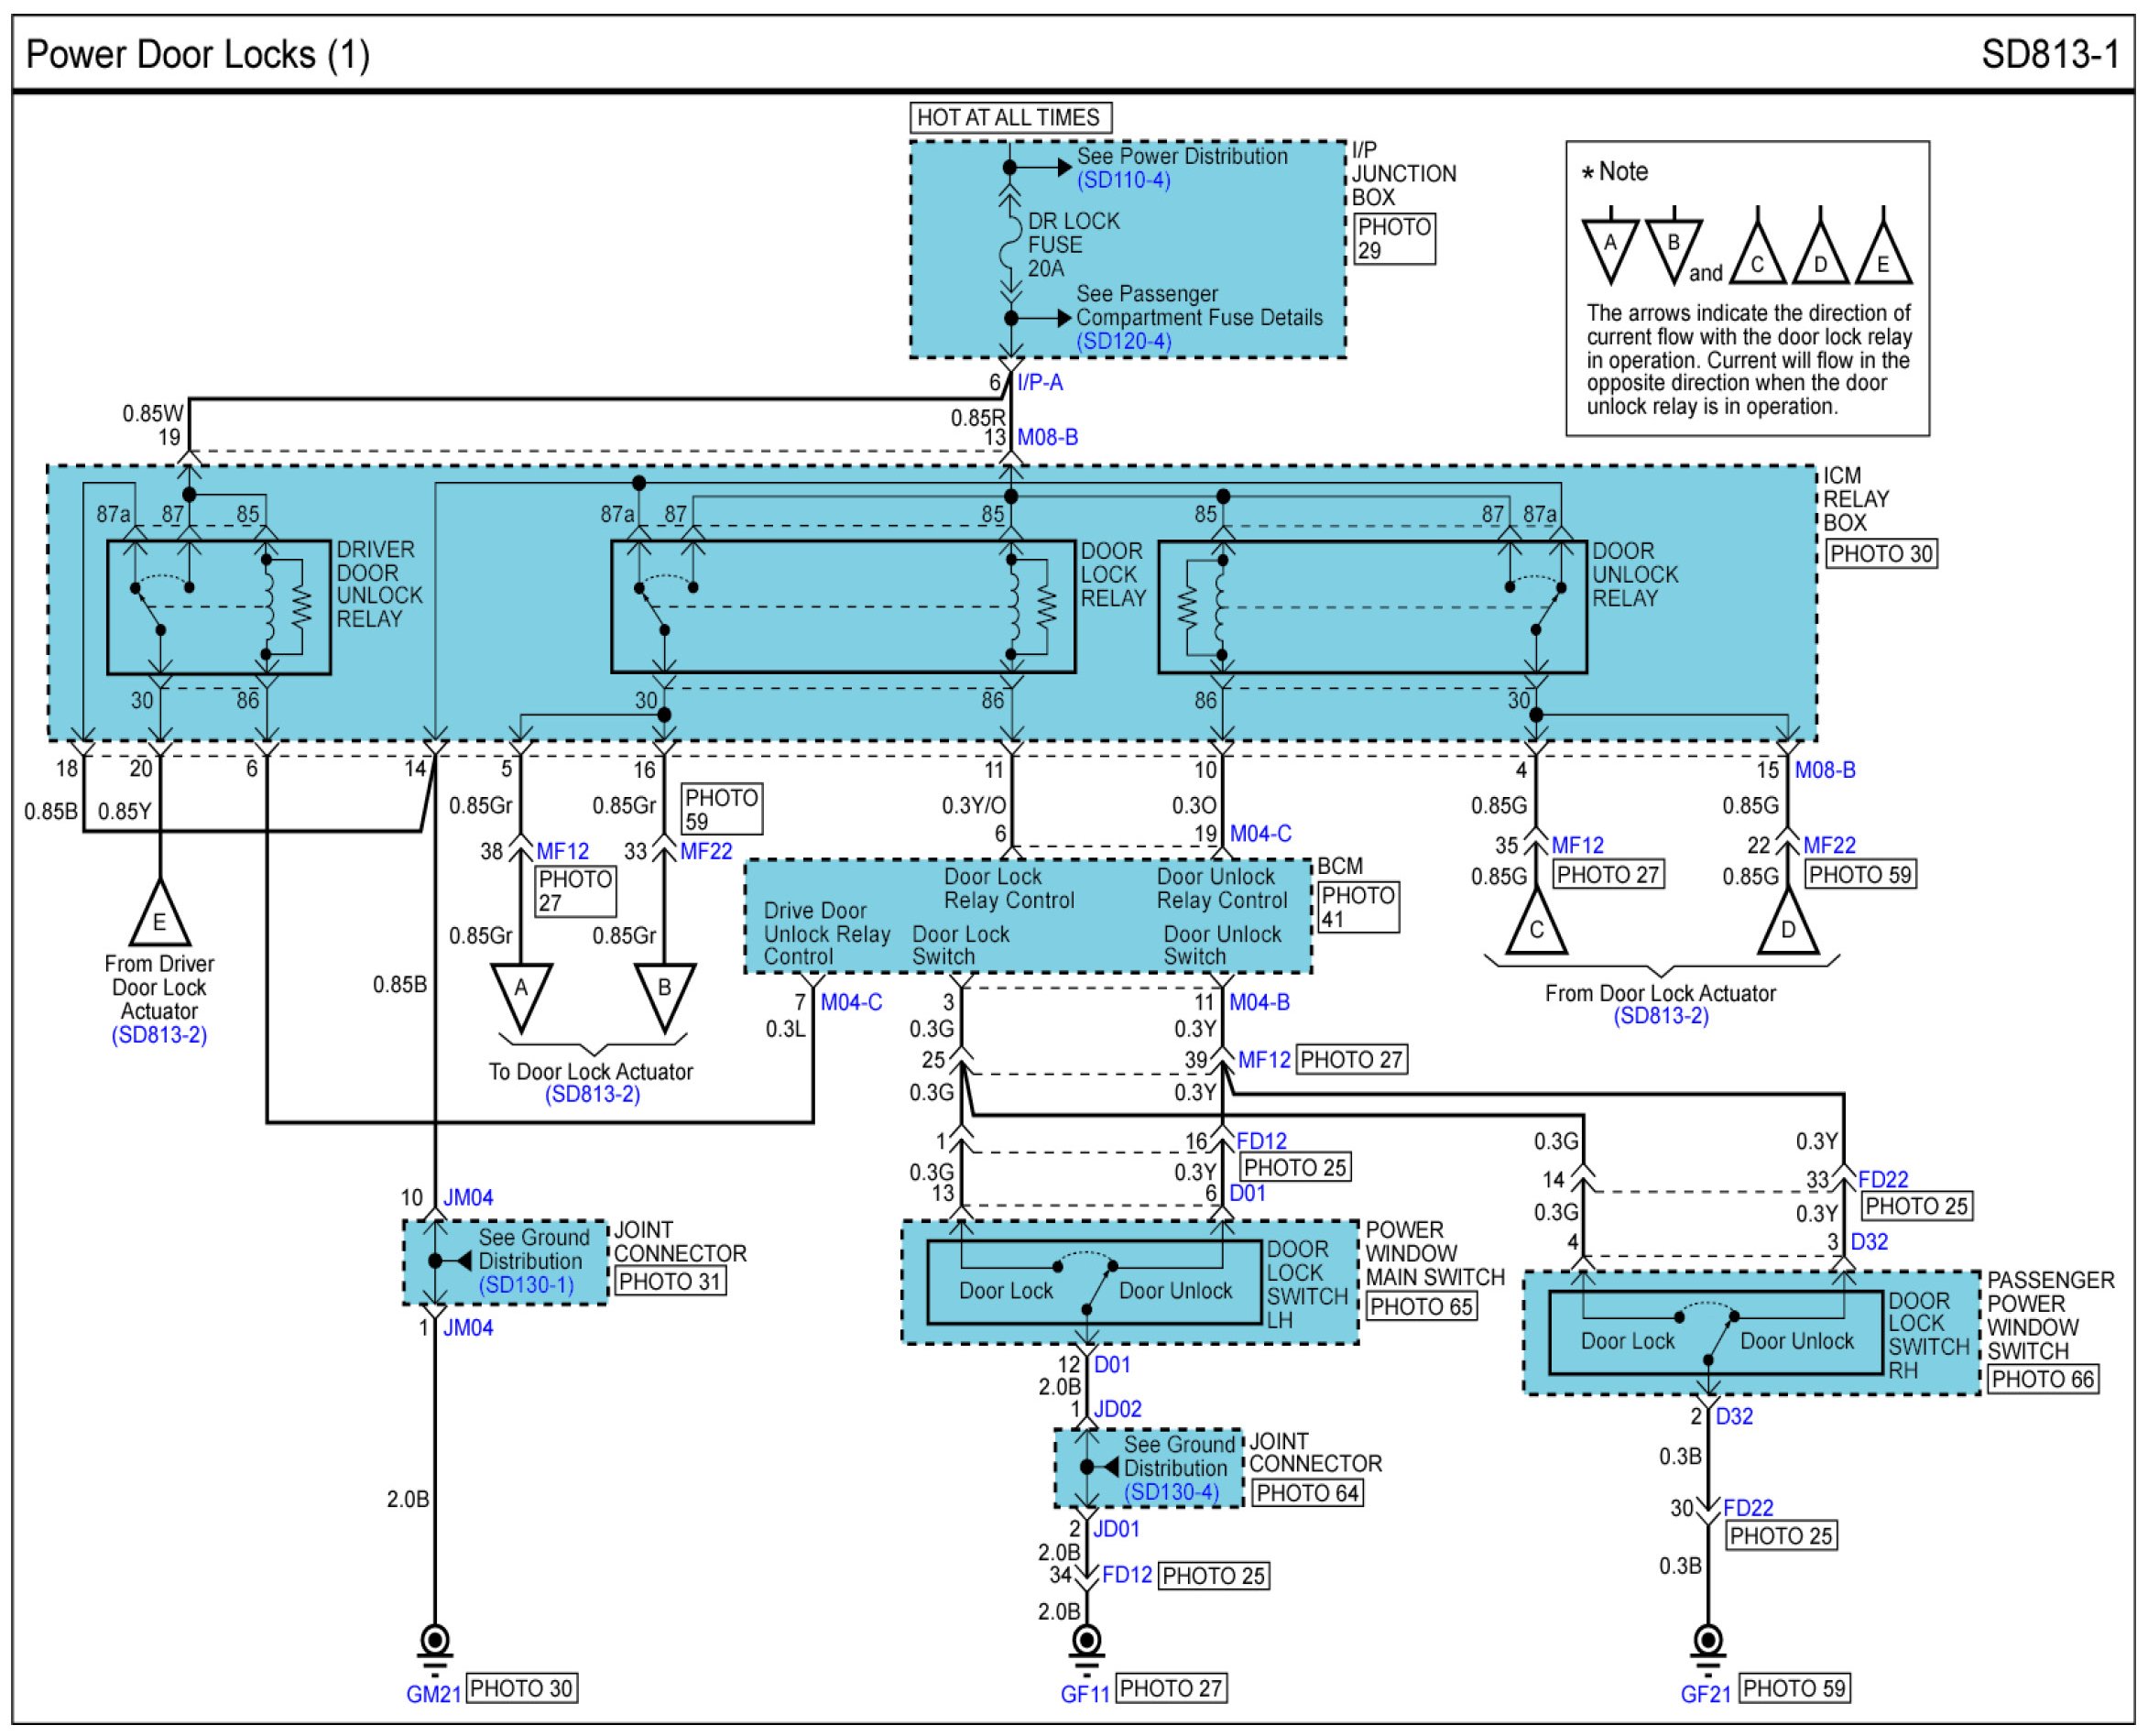Click SD813-2 link under Driver Door Lock Actuator
This screenshot has width=2148, height=1736.
pyautogui.click(x=159, y=1035)
